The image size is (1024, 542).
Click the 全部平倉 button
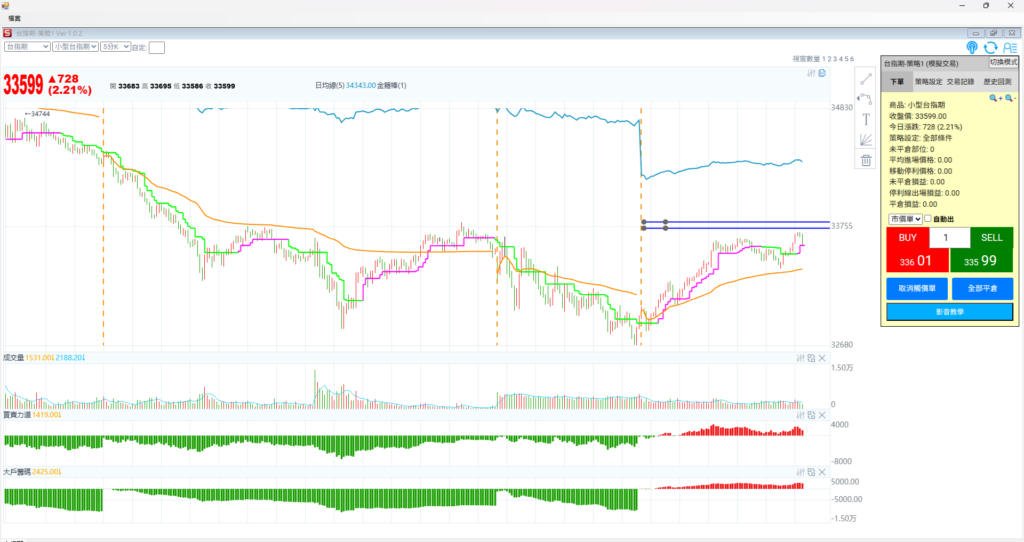click(981, 288)
